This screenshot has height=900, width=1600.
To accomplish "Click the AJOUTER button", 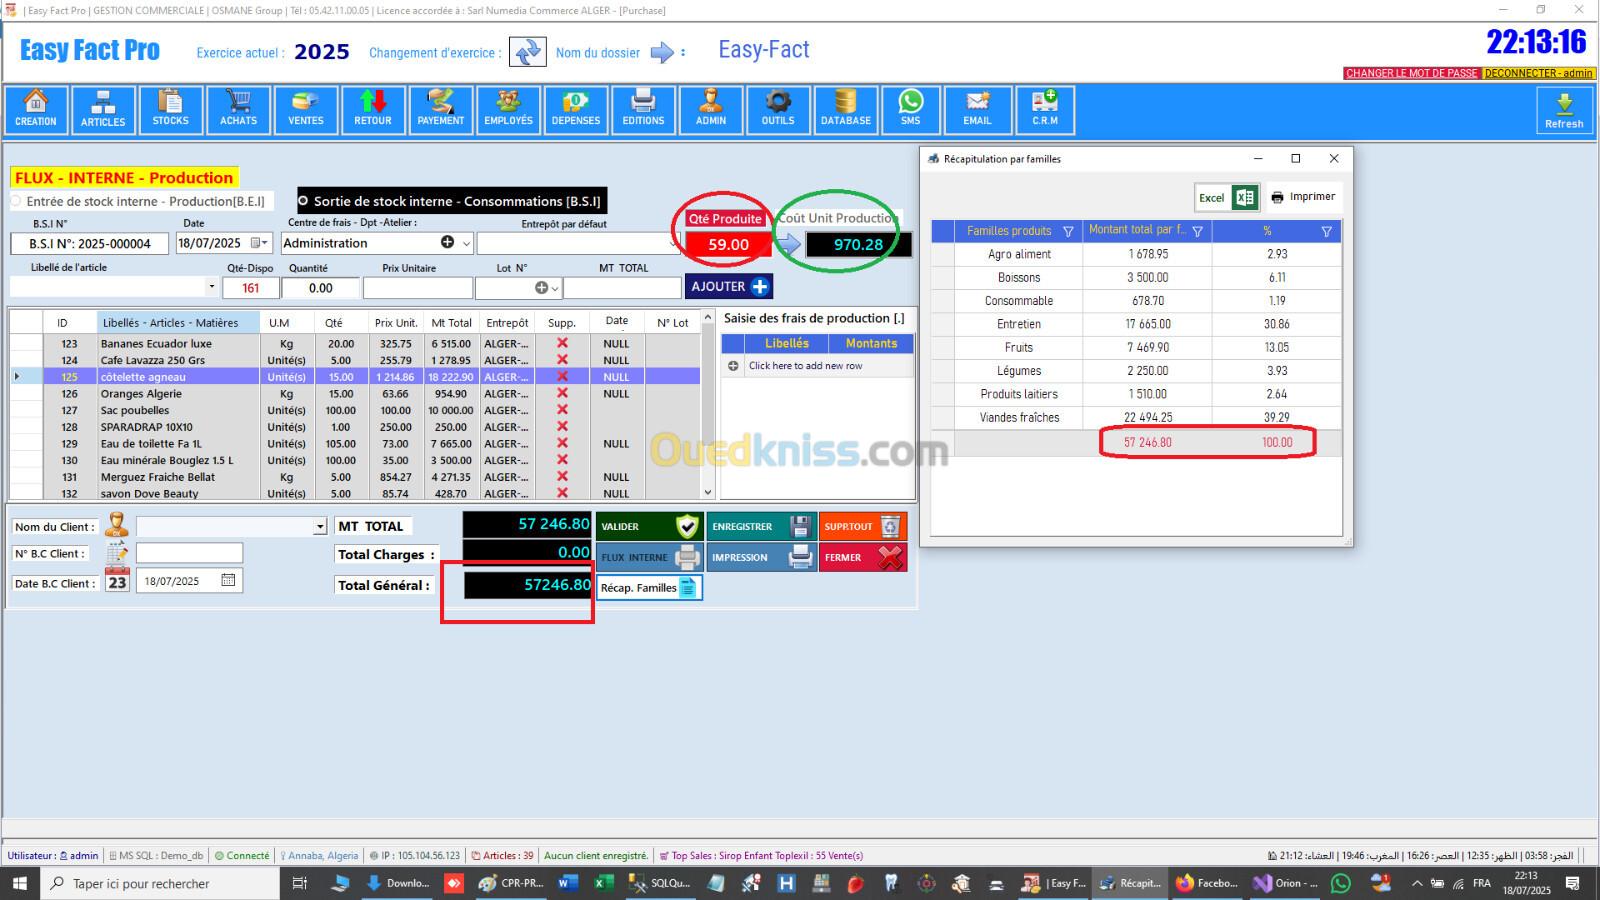I will tap(729, 287).
